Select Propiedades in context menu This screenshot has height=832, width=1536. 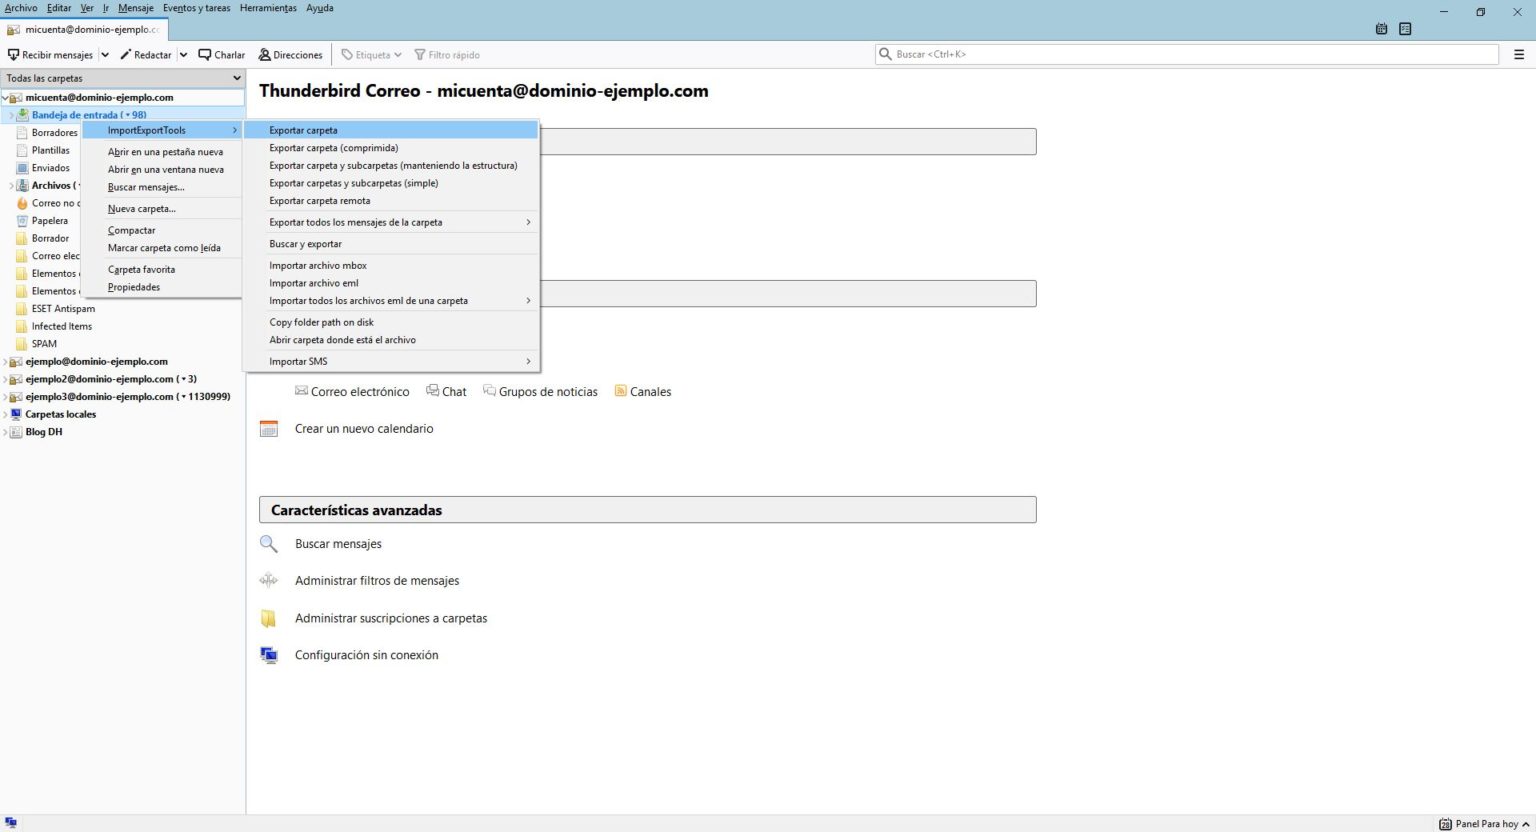[162, 287]
